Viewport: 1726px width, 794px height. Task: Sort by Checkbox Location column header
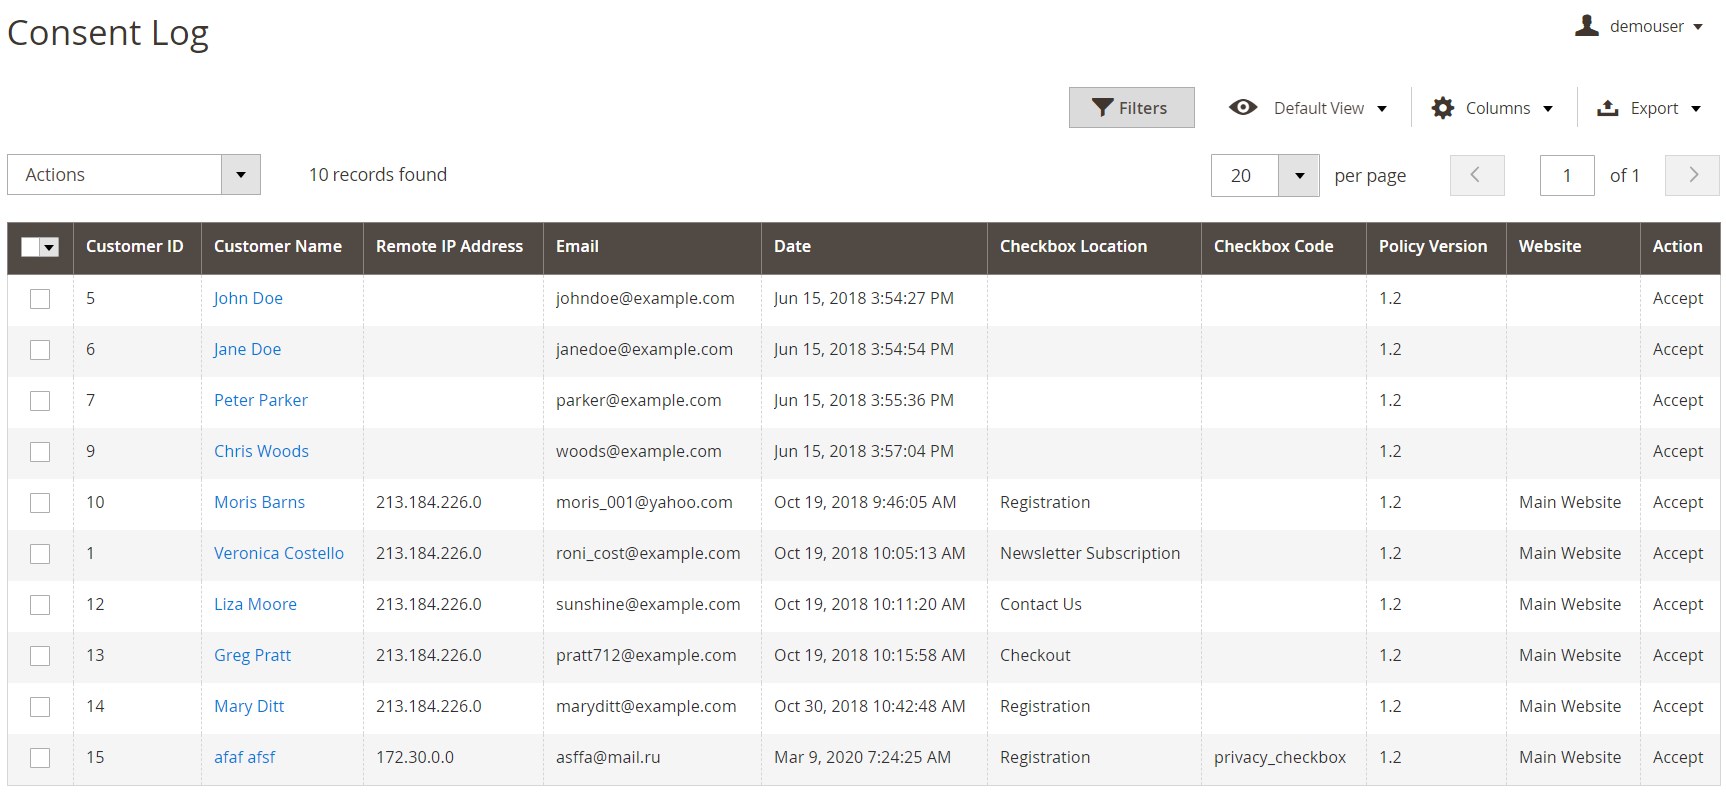[x=1094, y=247]
